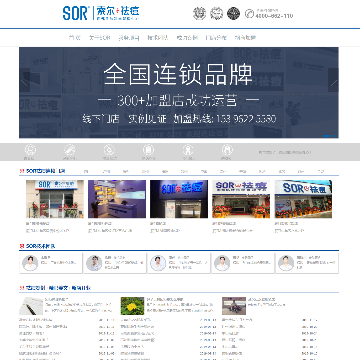Click the first circular icon in the gray bar
Screen dimensions: 360x360
click(x=30, y=150)
